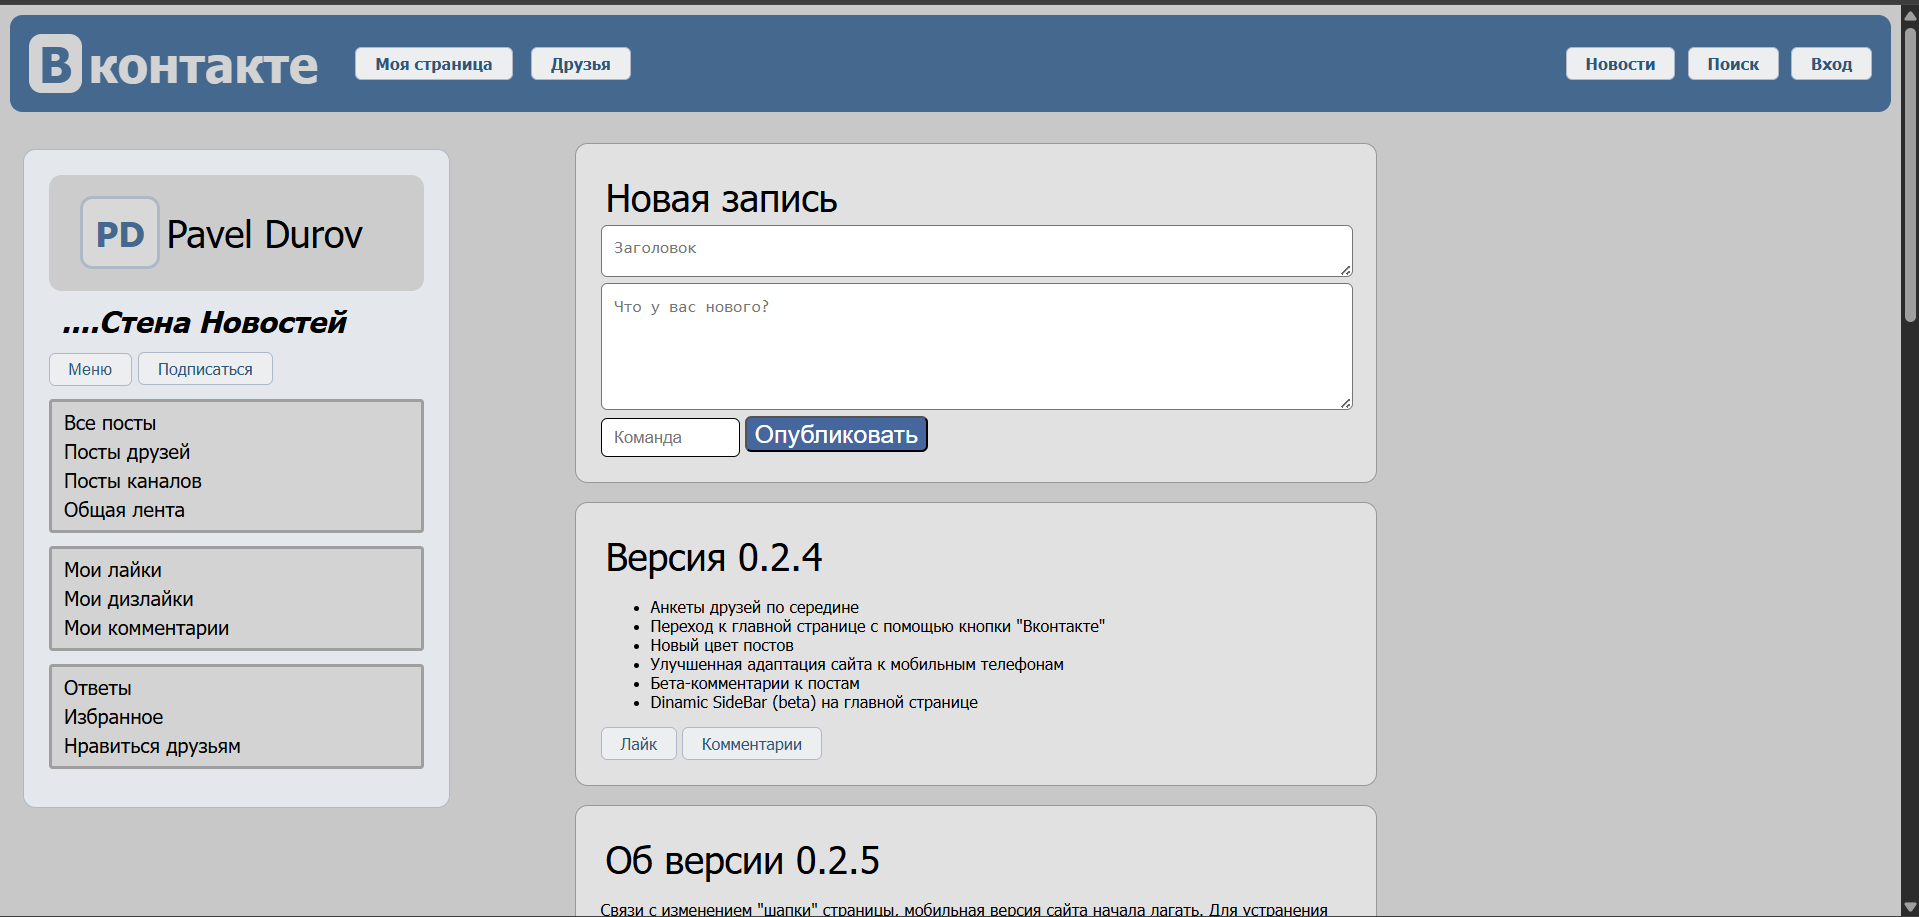1919x917 pixels.
Task: Select Посты друзей in the sidebar
Action: 127,452
